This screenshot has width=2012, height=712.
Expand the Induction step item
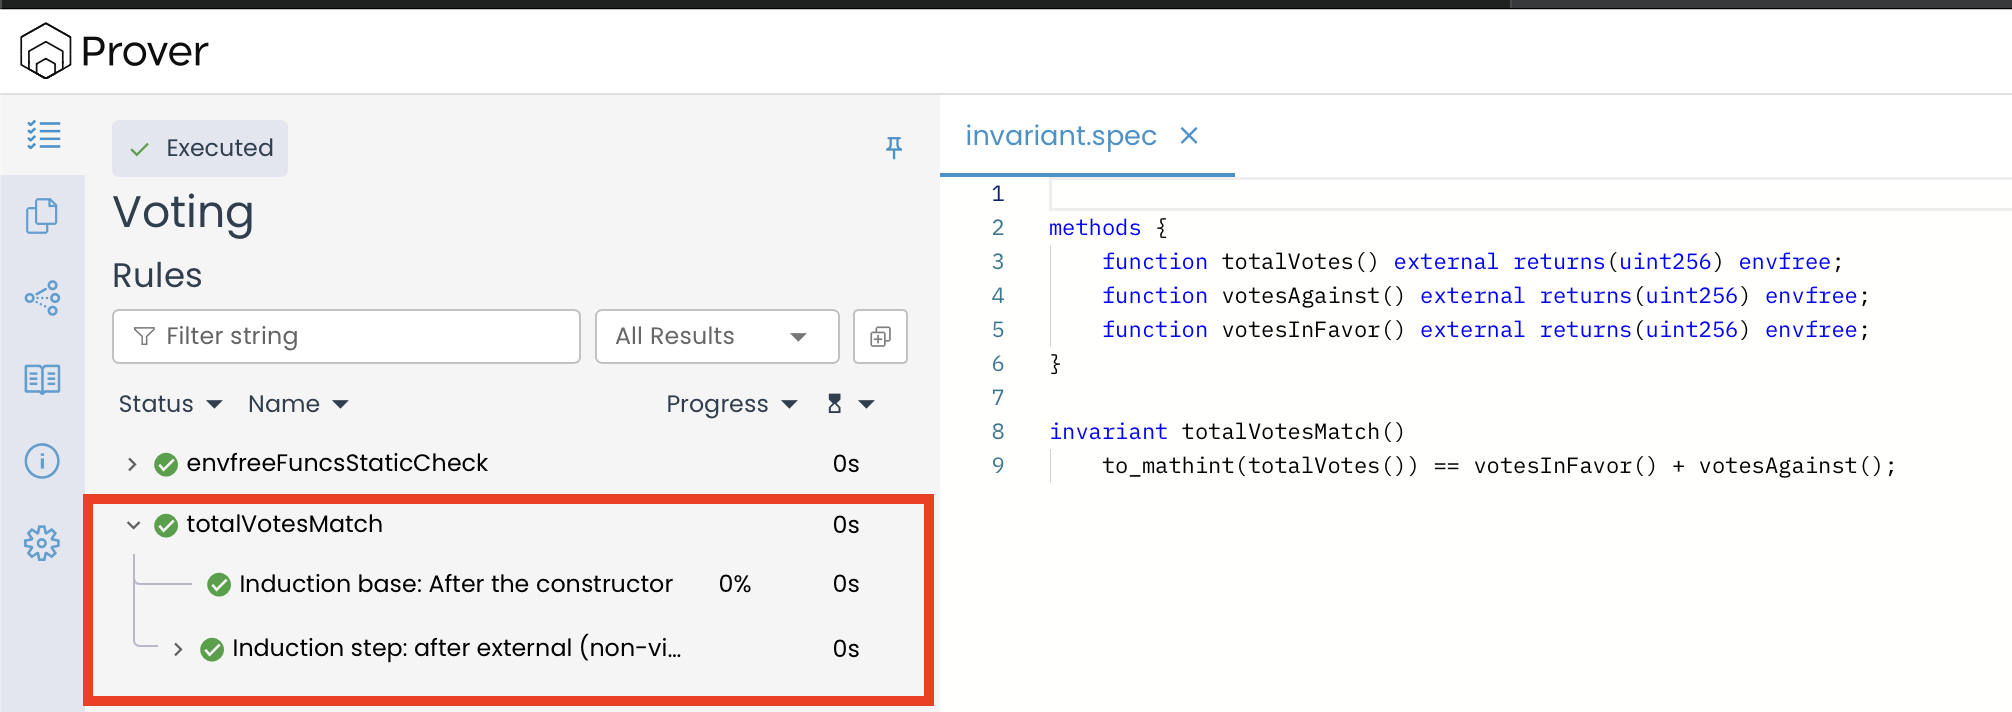point(178,649)
